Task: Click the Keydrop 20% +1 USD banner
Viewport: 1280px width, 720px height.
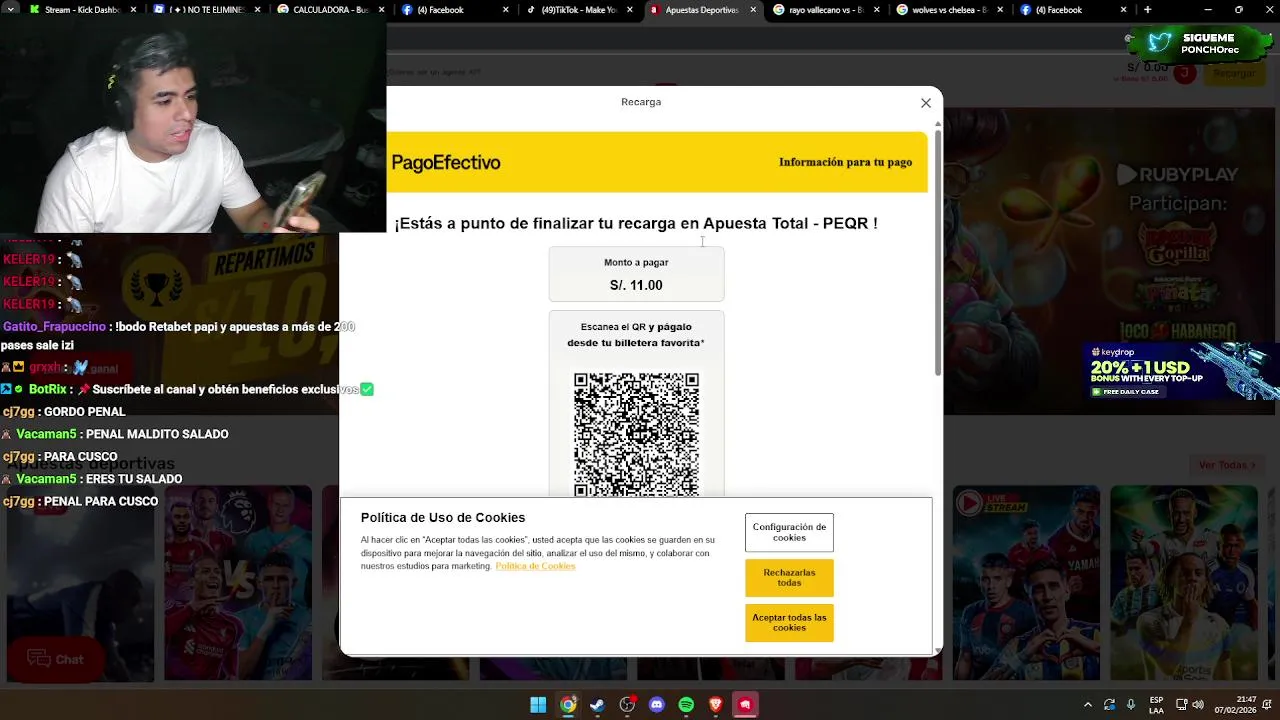Action: tap(1180, 372)
